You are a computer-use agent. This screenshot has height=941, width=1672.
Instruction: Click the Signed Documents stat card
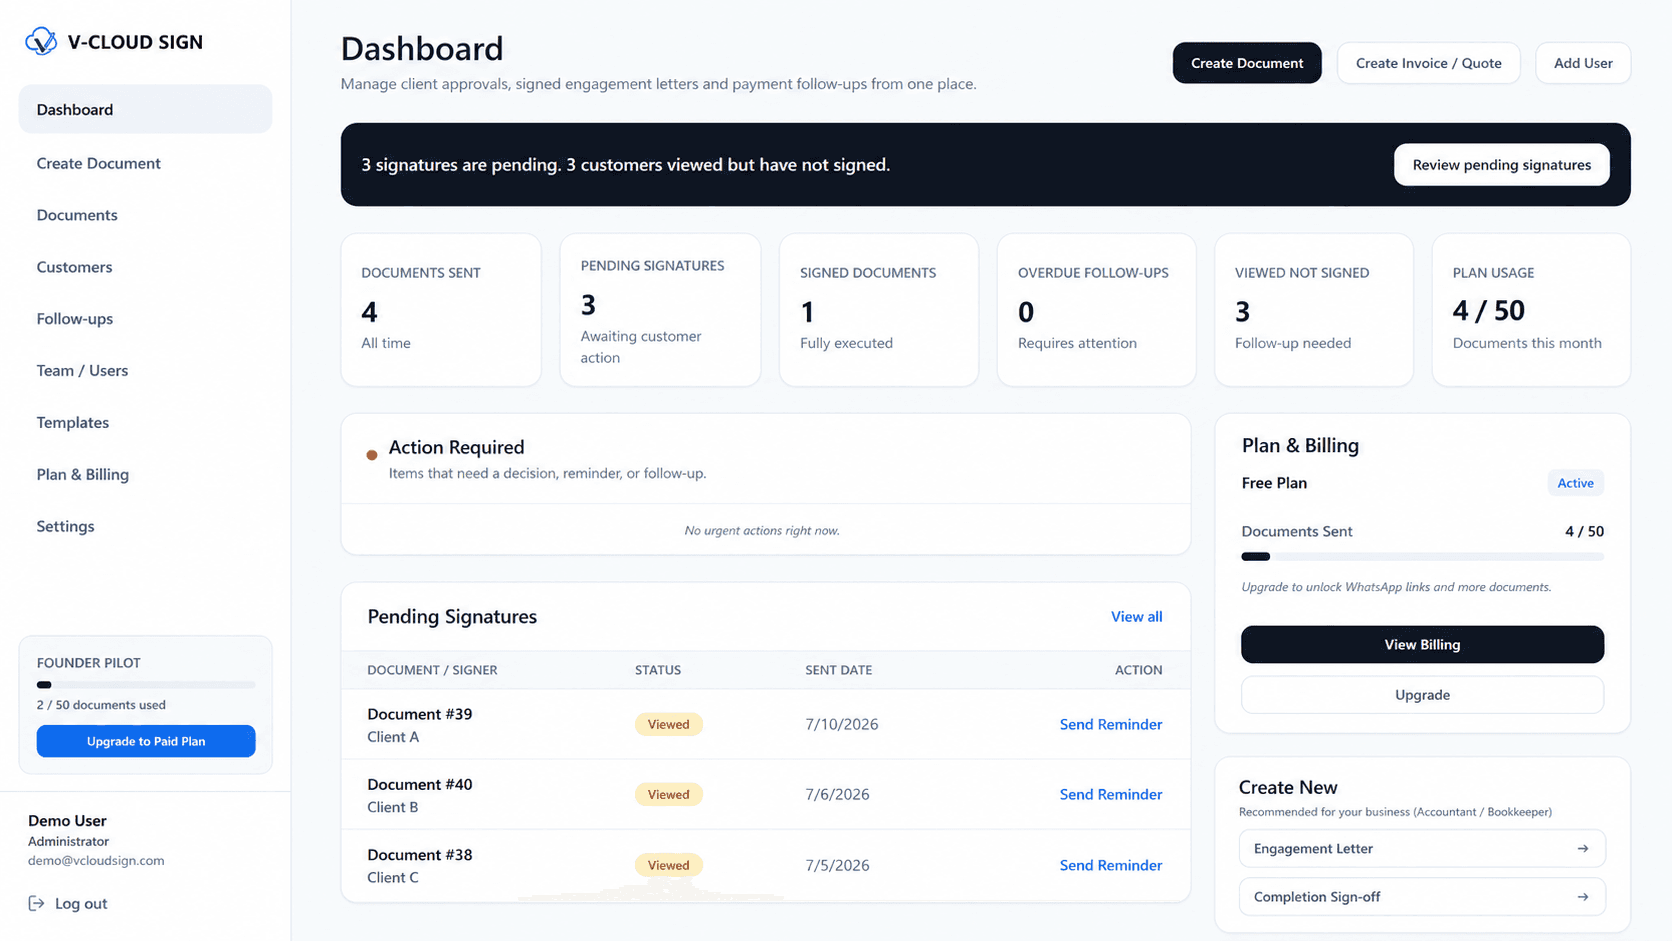(879, 310)
